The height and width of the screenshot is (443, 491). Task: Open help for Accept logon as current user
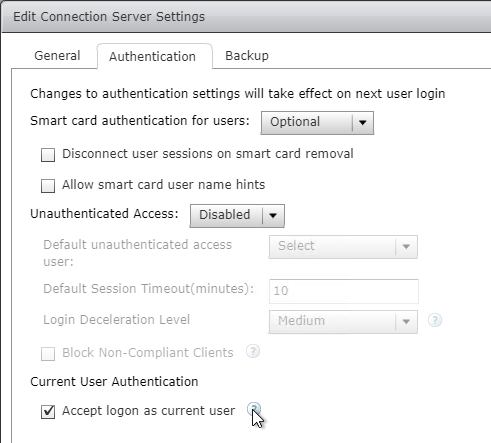click(254, 409)
